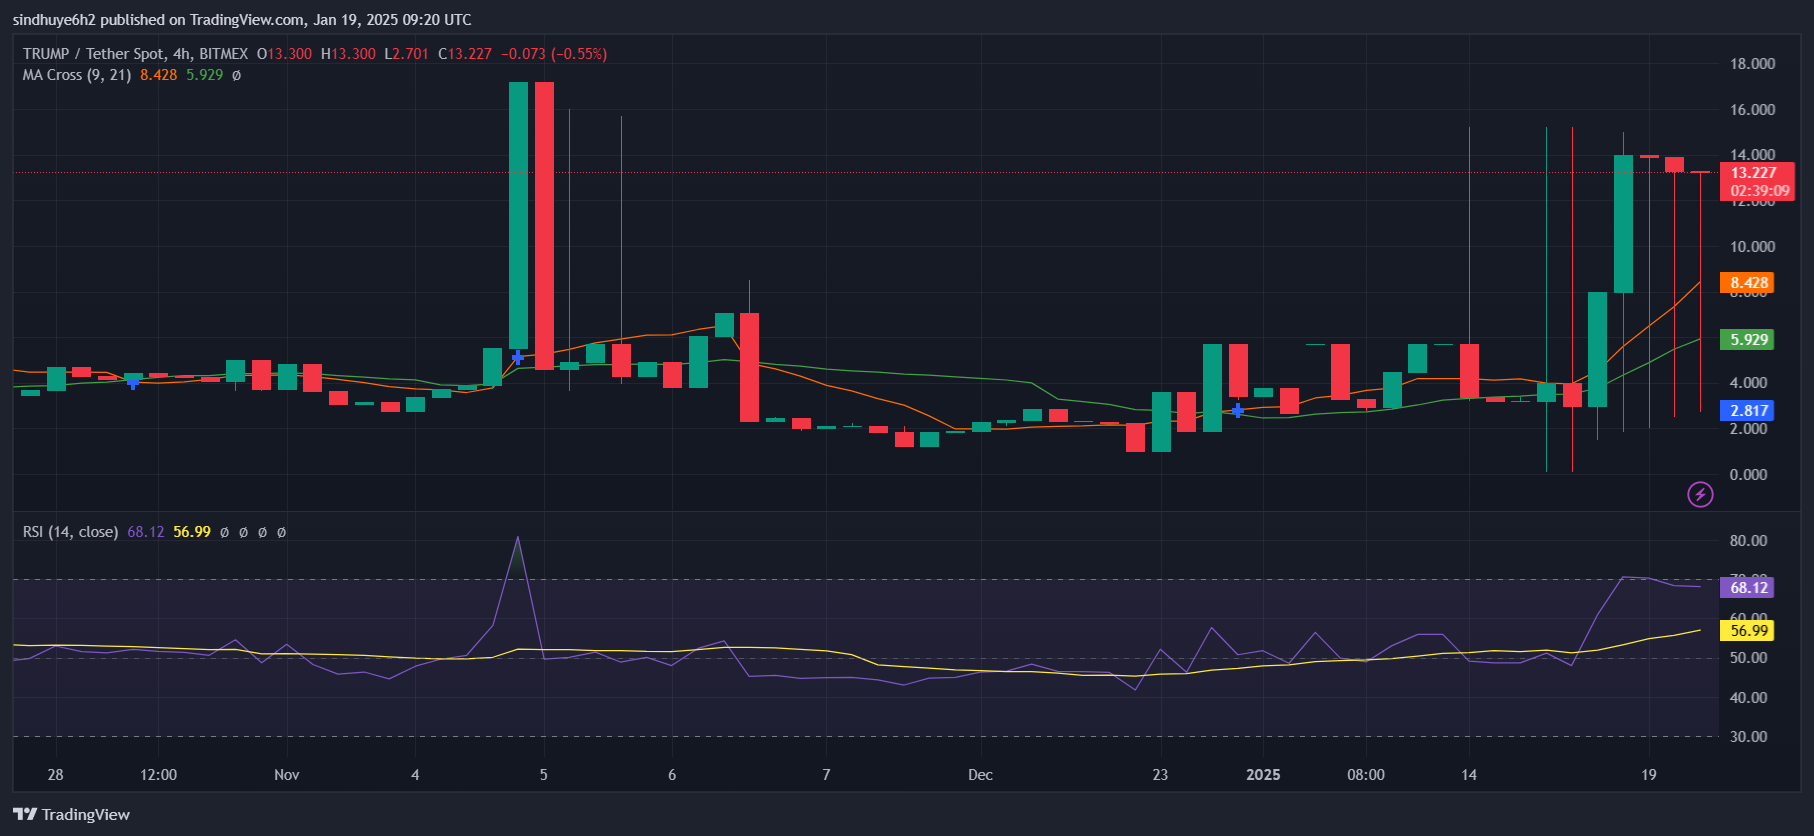Click the orange 8.428 price axis label
The image size is (1814, 836).
[1747, 283]
